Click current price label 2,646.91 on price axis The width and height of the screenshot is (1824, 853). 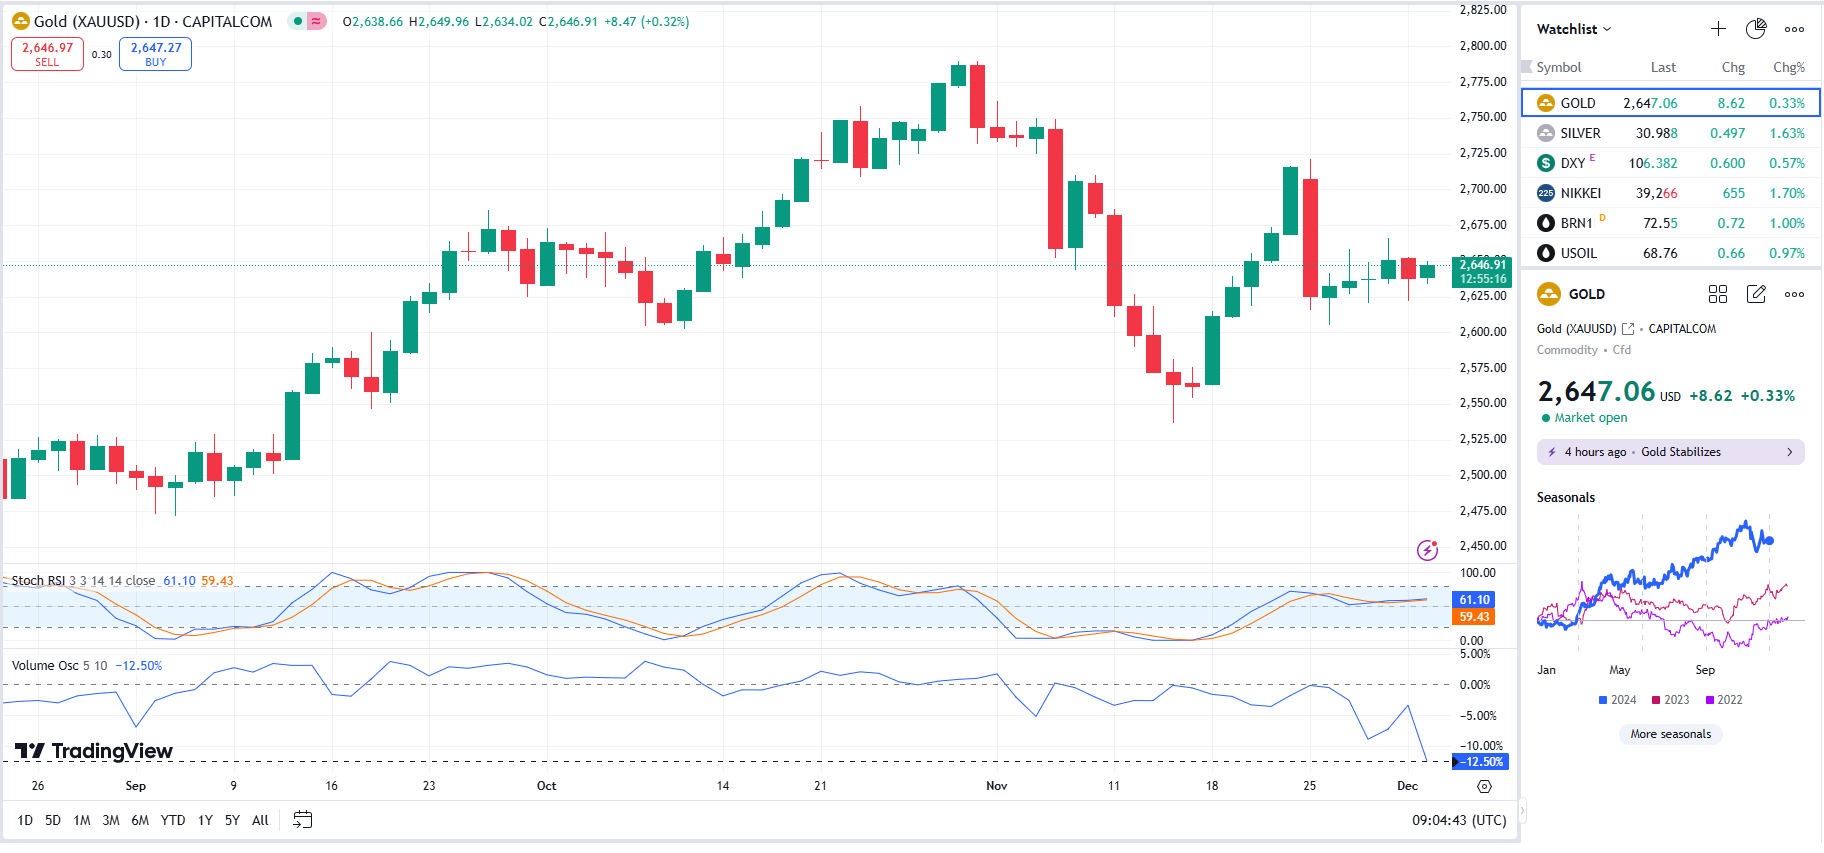1482,271
